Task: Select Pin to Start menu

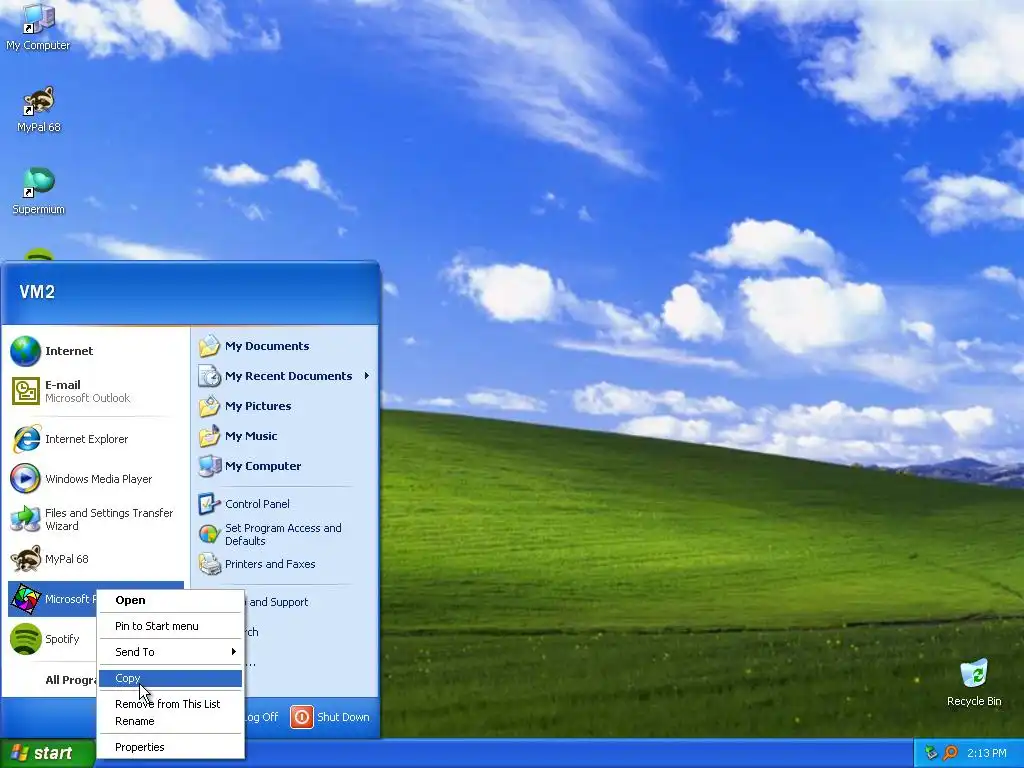Action: [170, 626]
